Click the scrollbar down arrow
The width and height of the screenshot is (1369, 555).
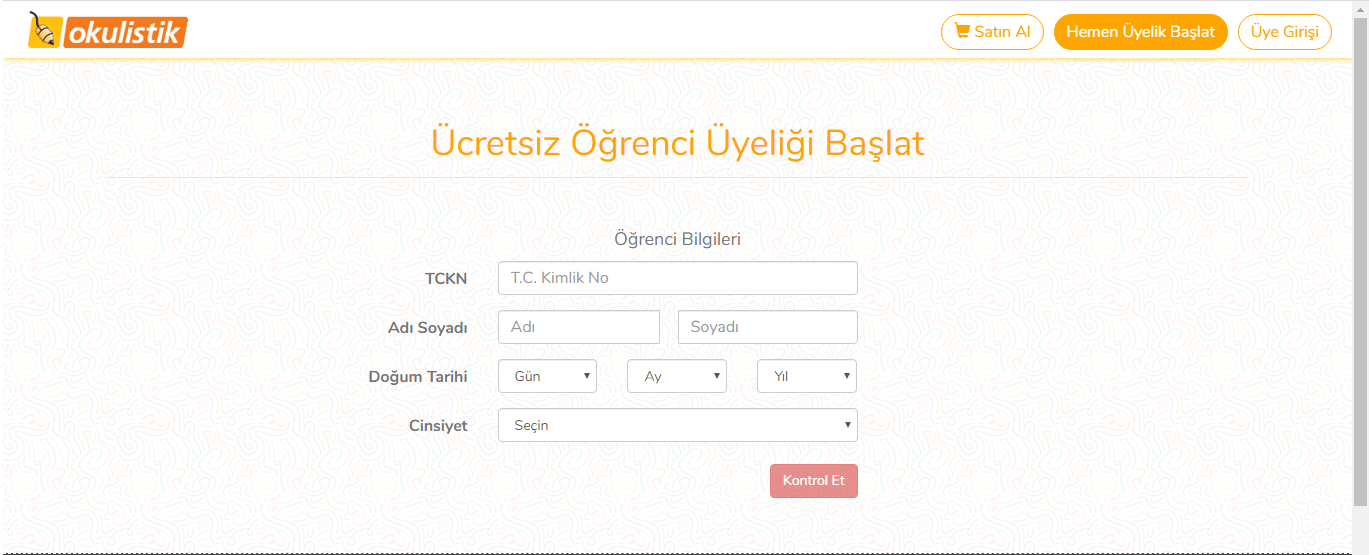coord(1360,548)
